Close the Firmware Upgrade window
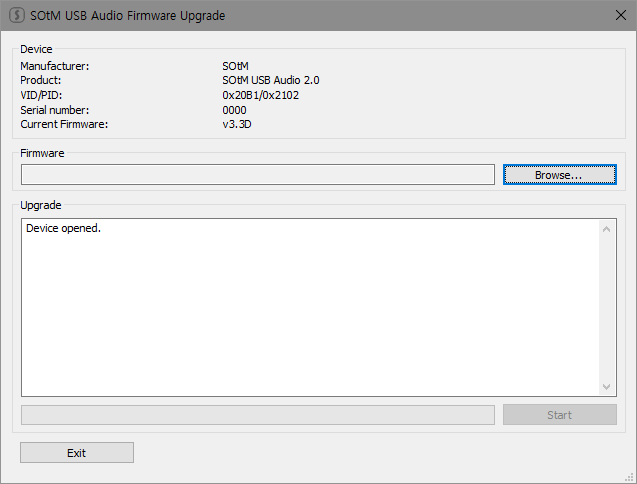 (x=619, y=16)
